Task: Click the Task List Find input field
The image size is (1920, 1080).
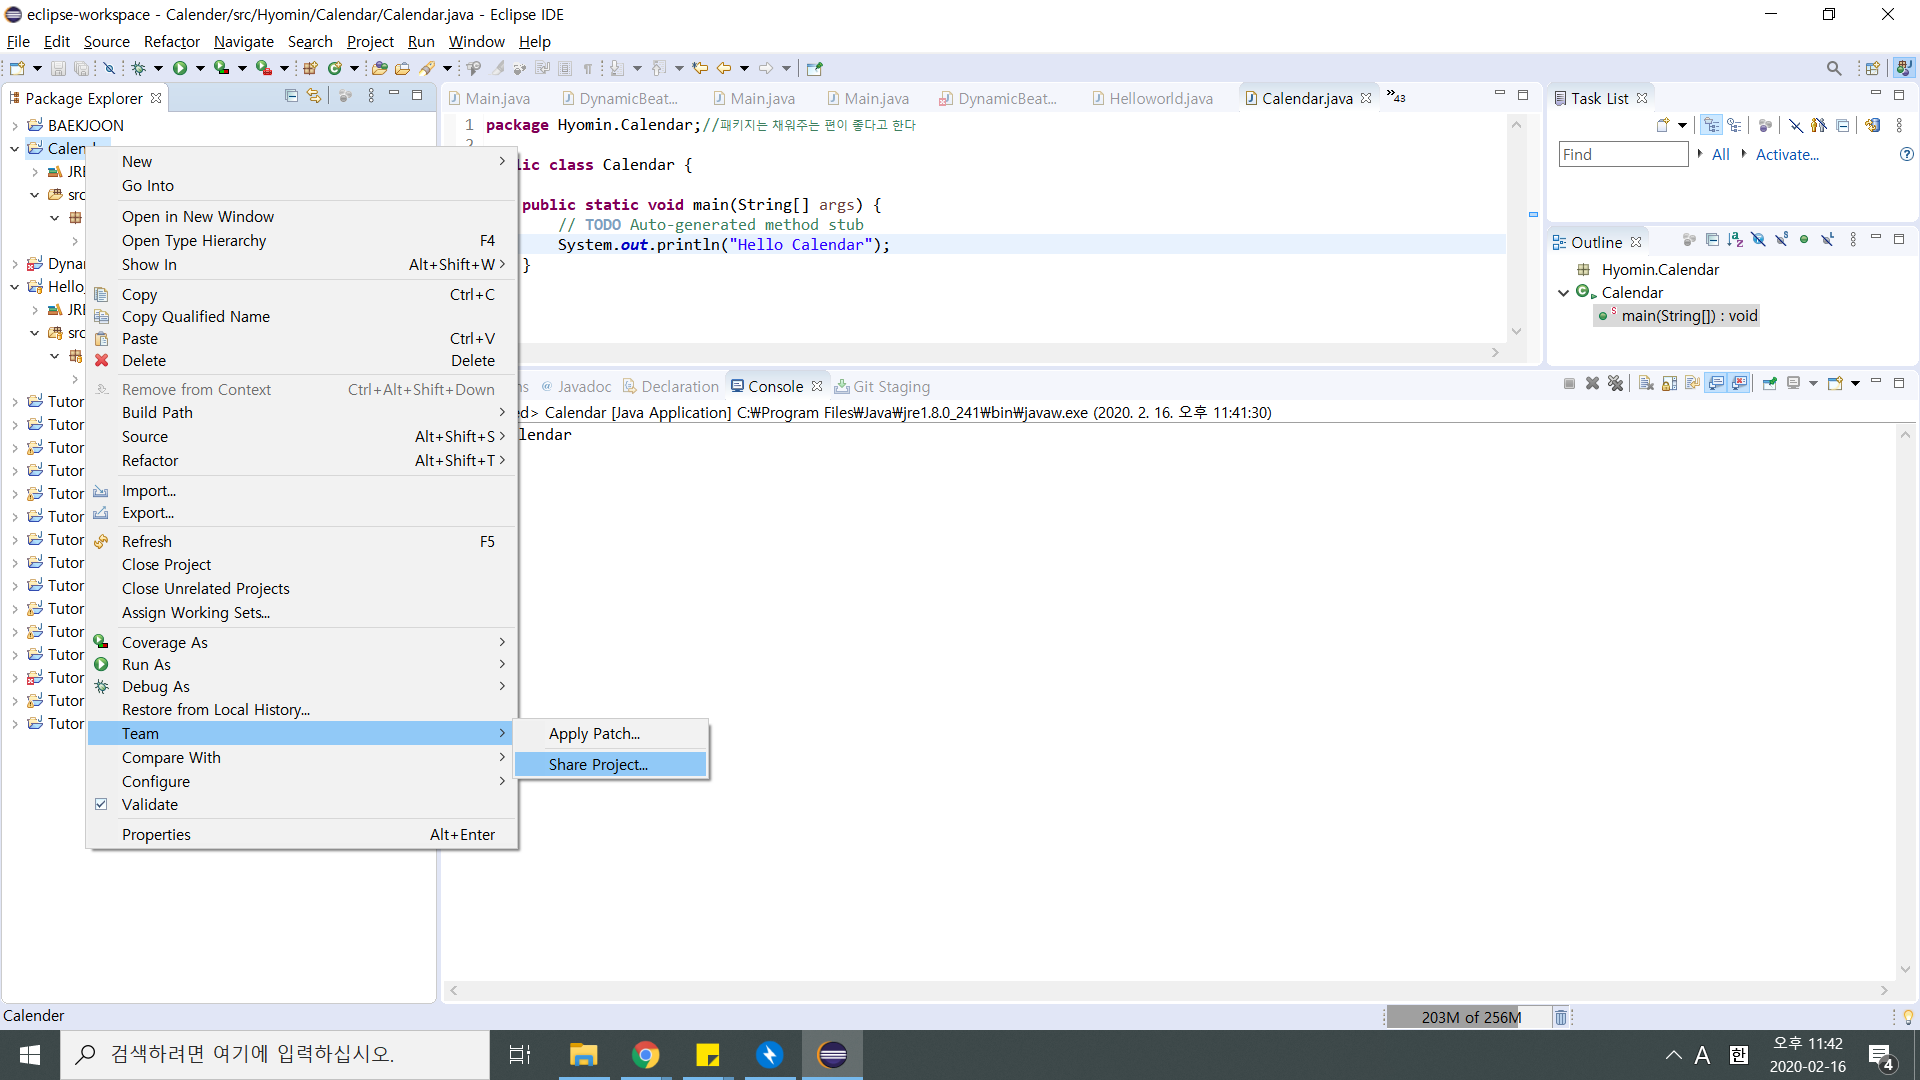Action: (x=1622, y=154)
